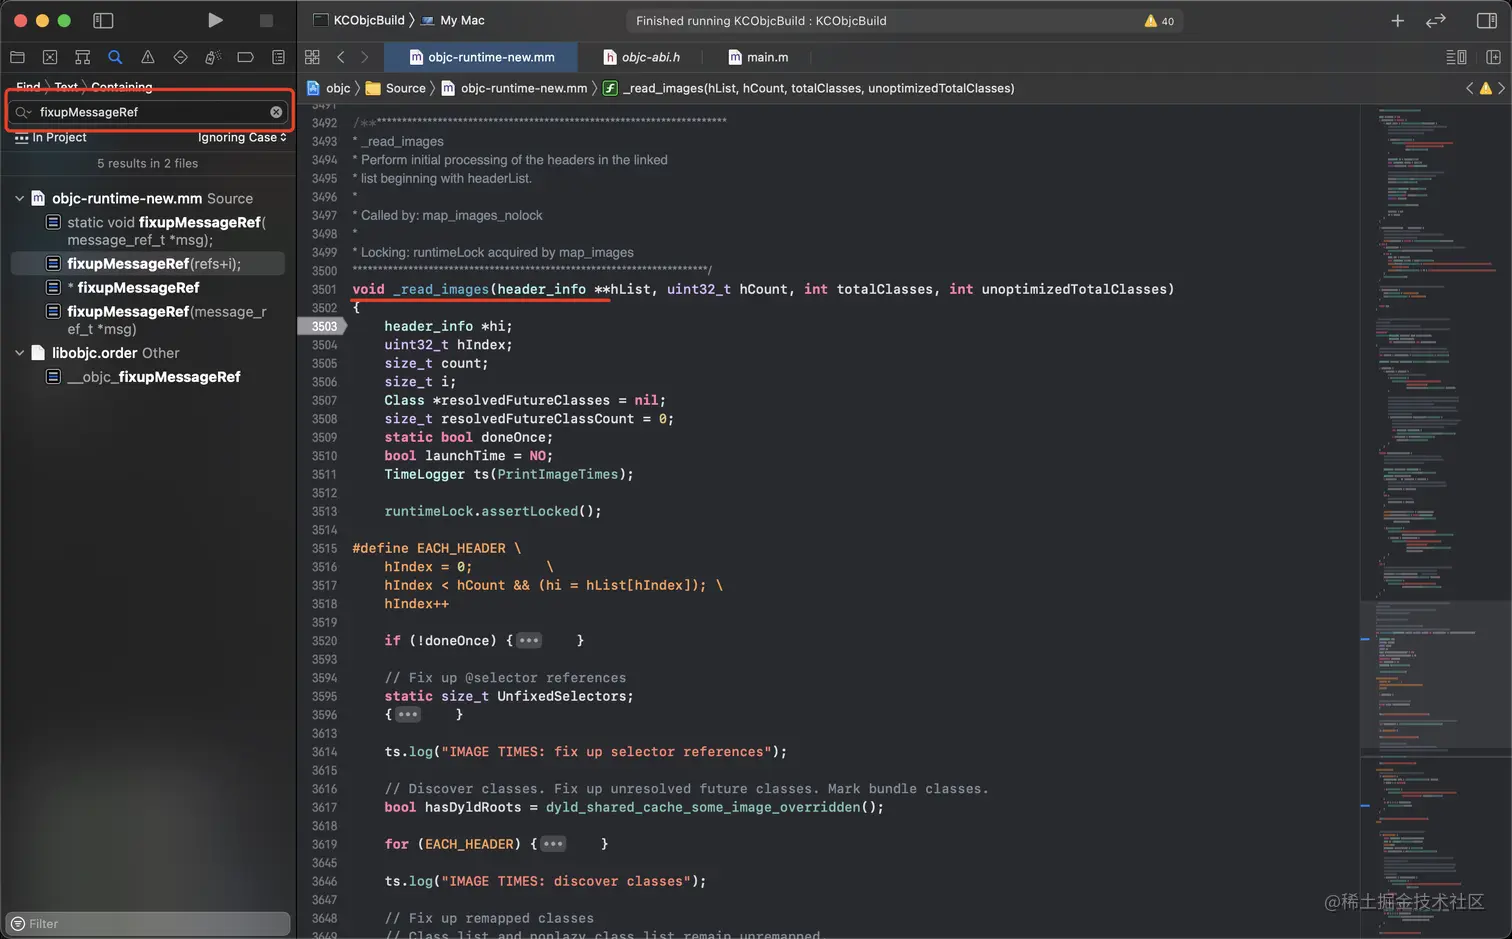Show the 40 warnings indicator

coord(1159,21)
